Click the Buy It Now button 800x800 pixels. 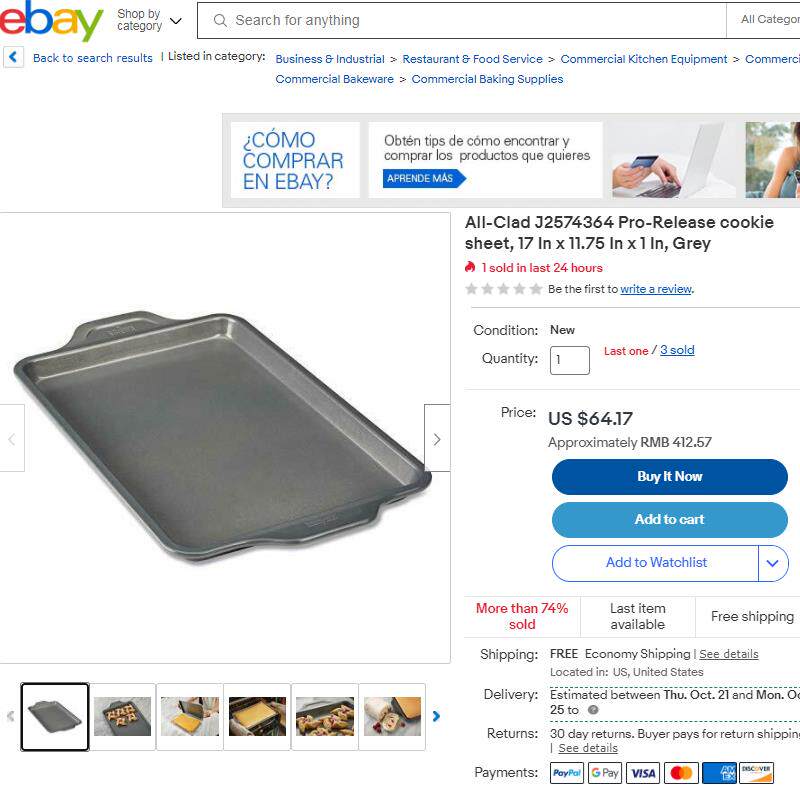(669, 477)
